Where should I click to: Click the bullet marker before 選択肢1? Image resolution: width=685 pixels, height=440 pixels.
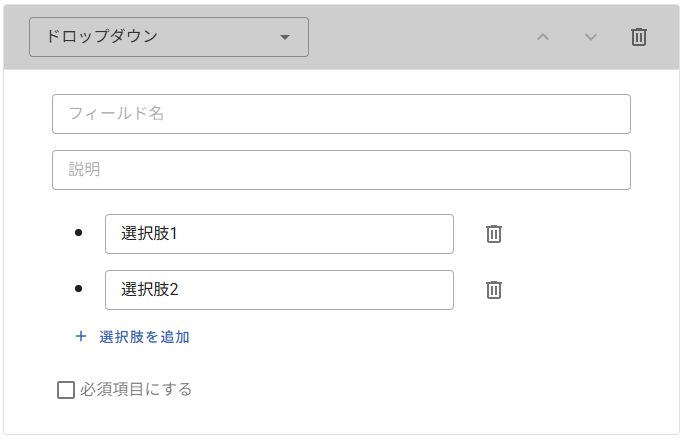pos(80,234)
